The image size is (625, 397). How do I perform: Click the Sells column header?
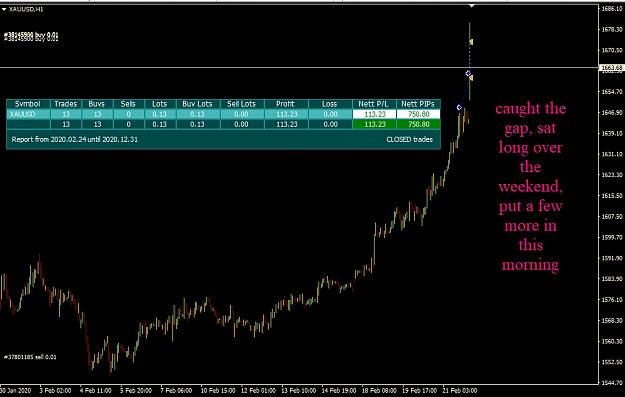pyautogui.click(x=128, y=104)
